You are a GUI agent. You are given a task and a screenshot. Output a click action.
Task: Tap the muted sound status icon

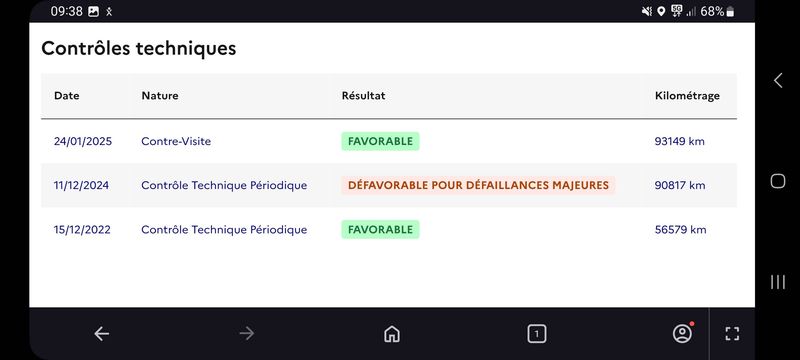[646, 11]
